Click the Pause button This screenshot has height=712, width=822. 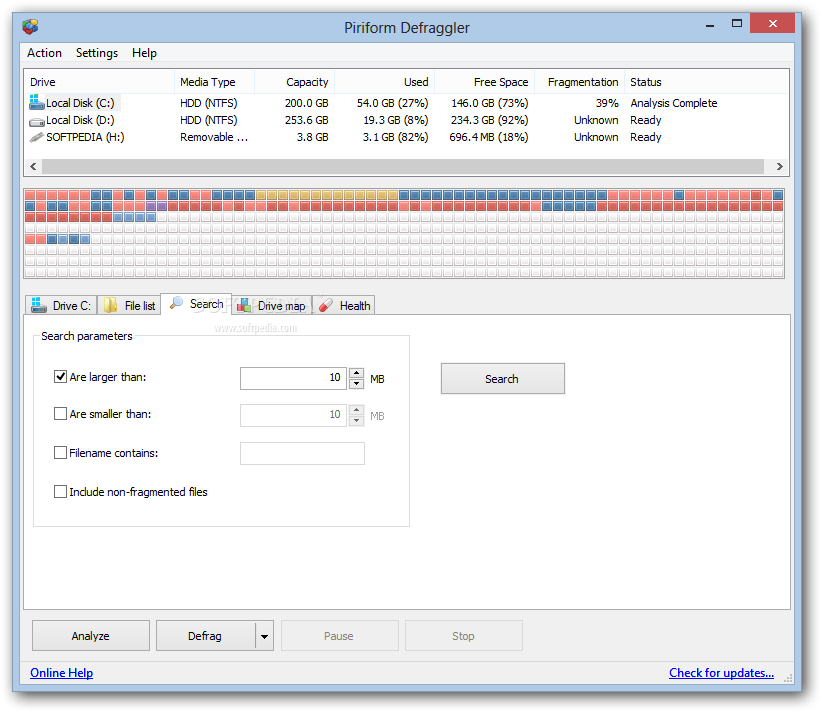[339, 636]
